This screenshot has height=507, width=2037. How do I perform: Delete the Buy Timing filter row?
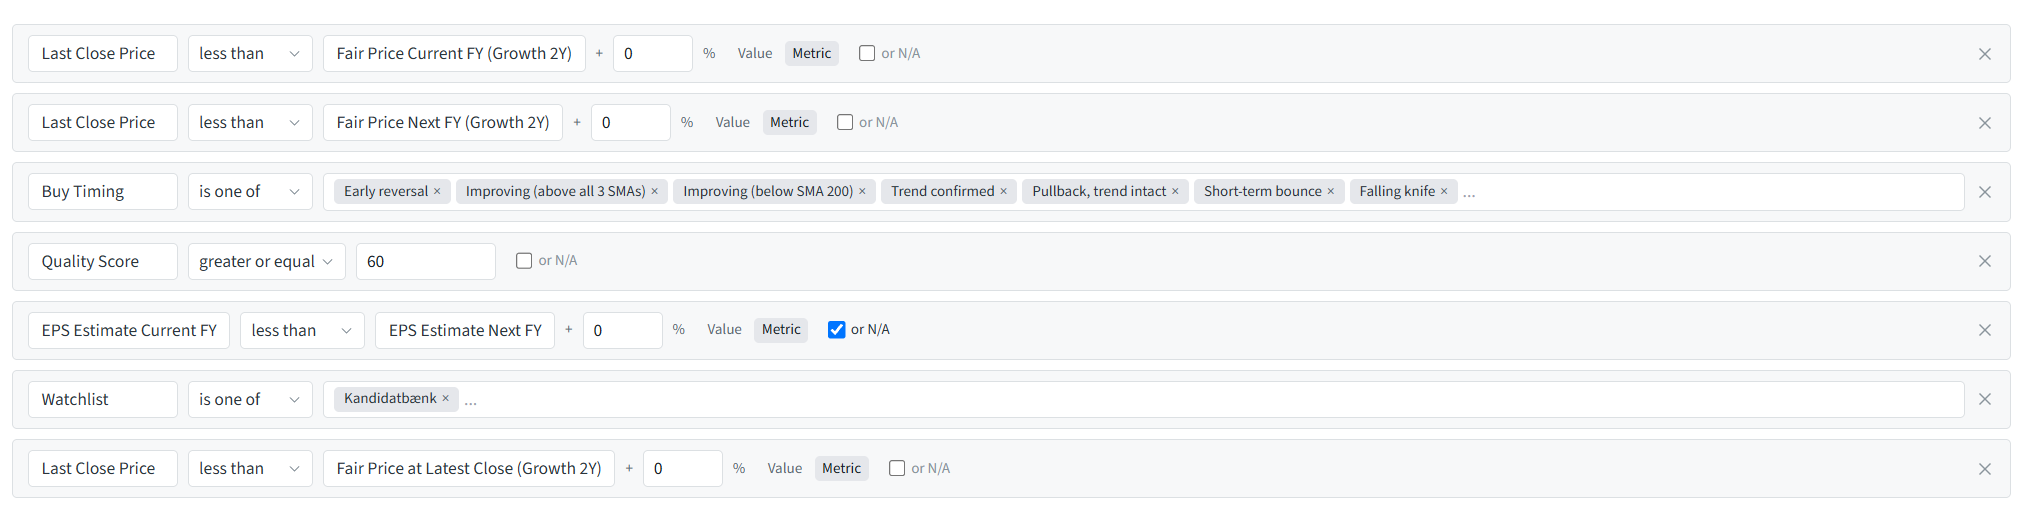point(1984,192)
